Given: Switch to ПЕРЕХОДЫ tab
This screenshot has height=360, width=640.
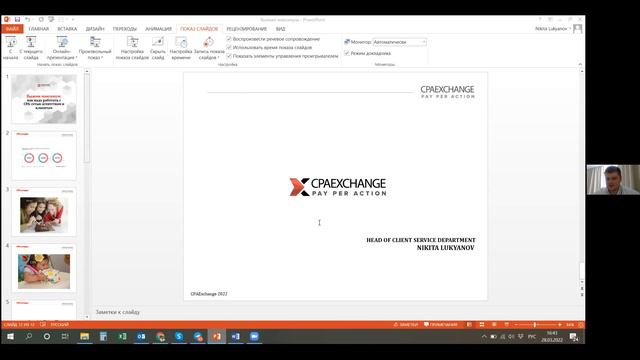Looking at the screenshot, I should 125,29.
